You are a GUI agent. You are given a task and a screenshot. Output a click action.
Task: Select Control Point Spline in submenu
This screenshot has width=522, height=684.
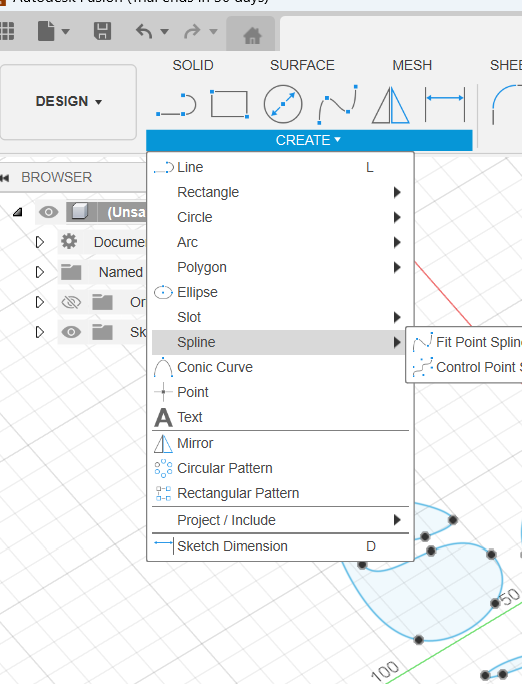pyautogui.click(x=467, y=367)
